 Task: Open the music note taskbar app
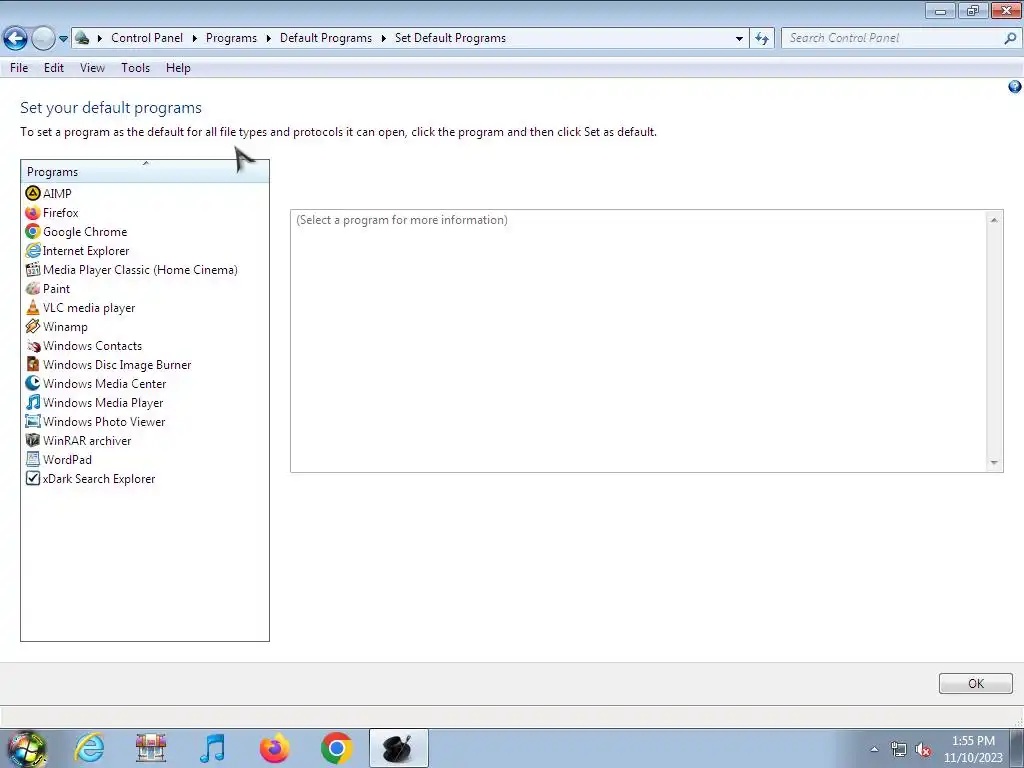[213, 748]
